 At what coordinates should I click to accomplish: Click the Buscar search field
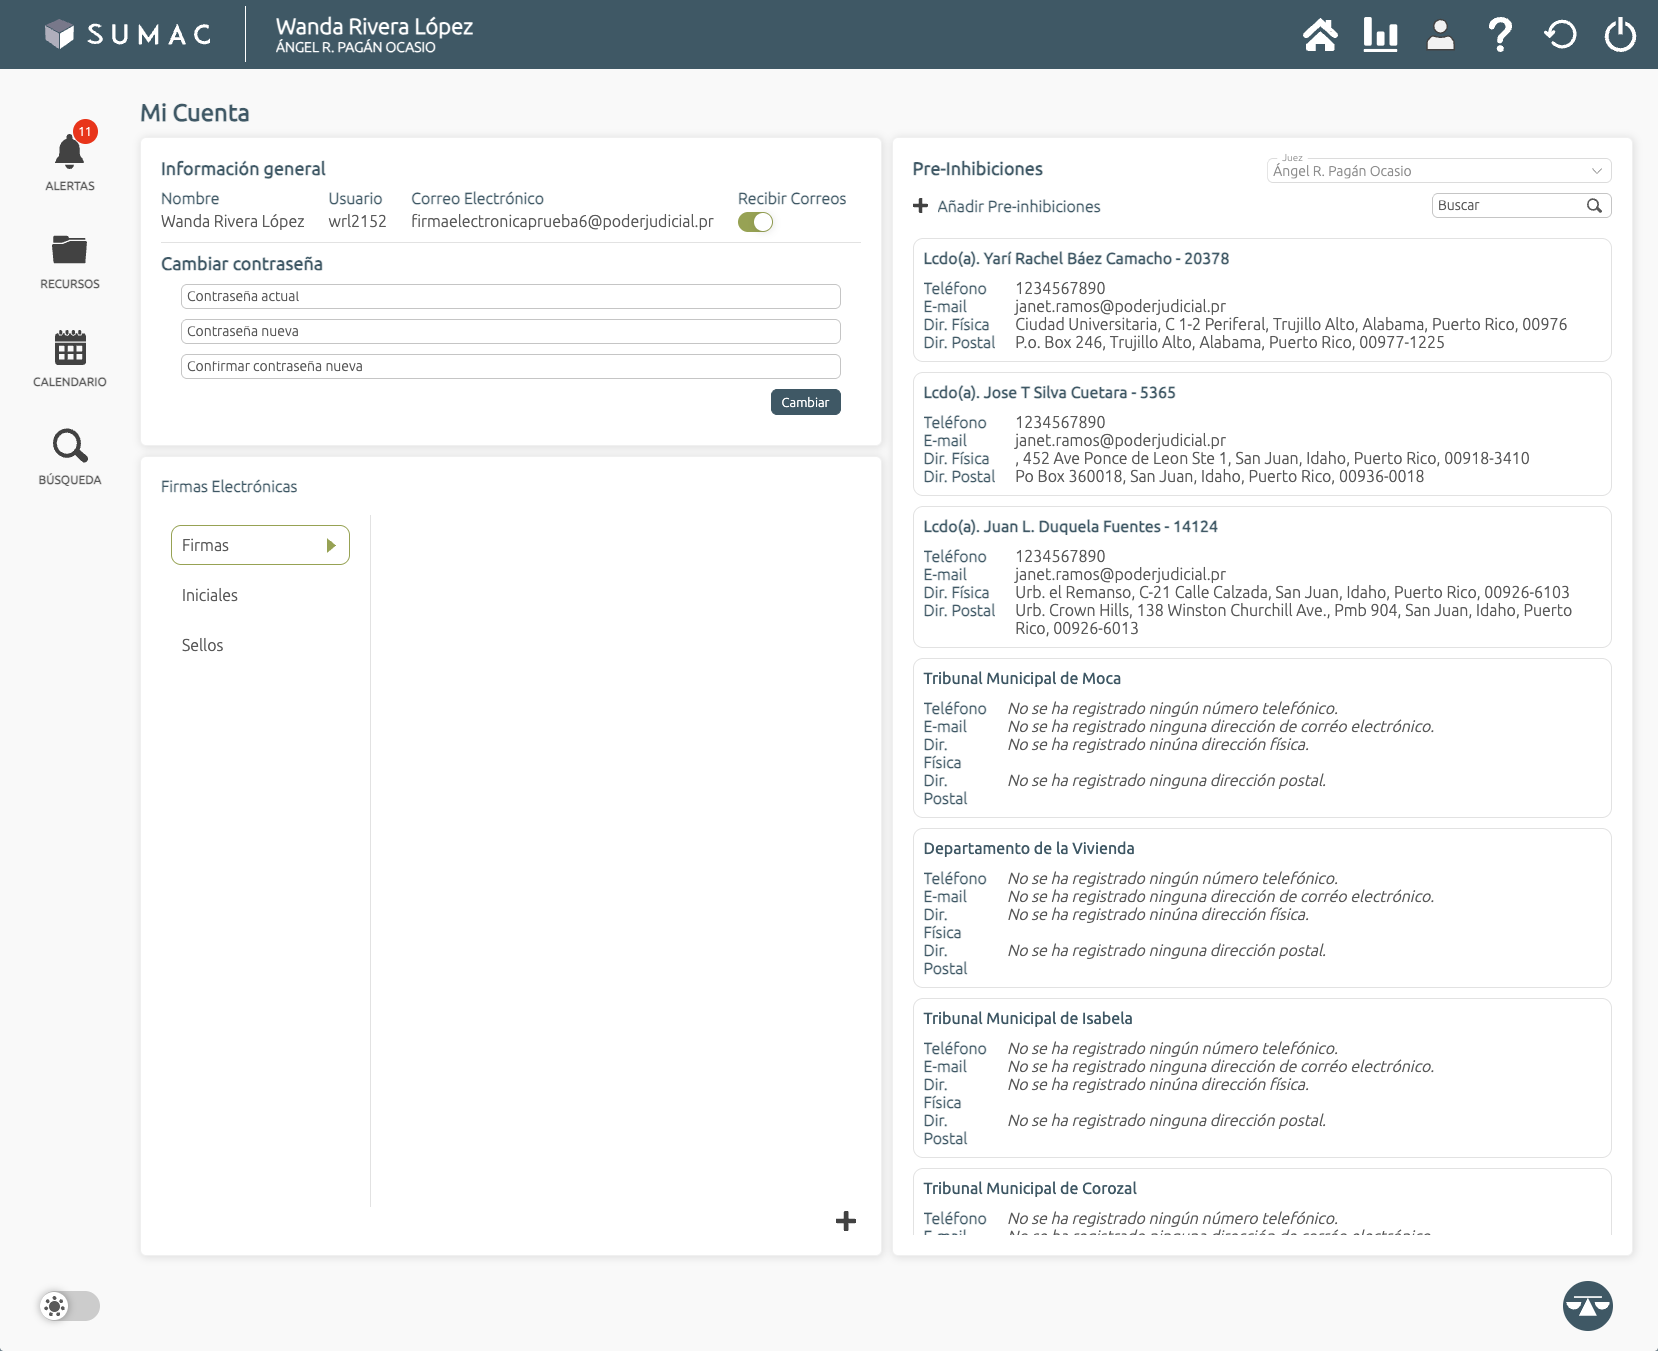[1508, 205]
